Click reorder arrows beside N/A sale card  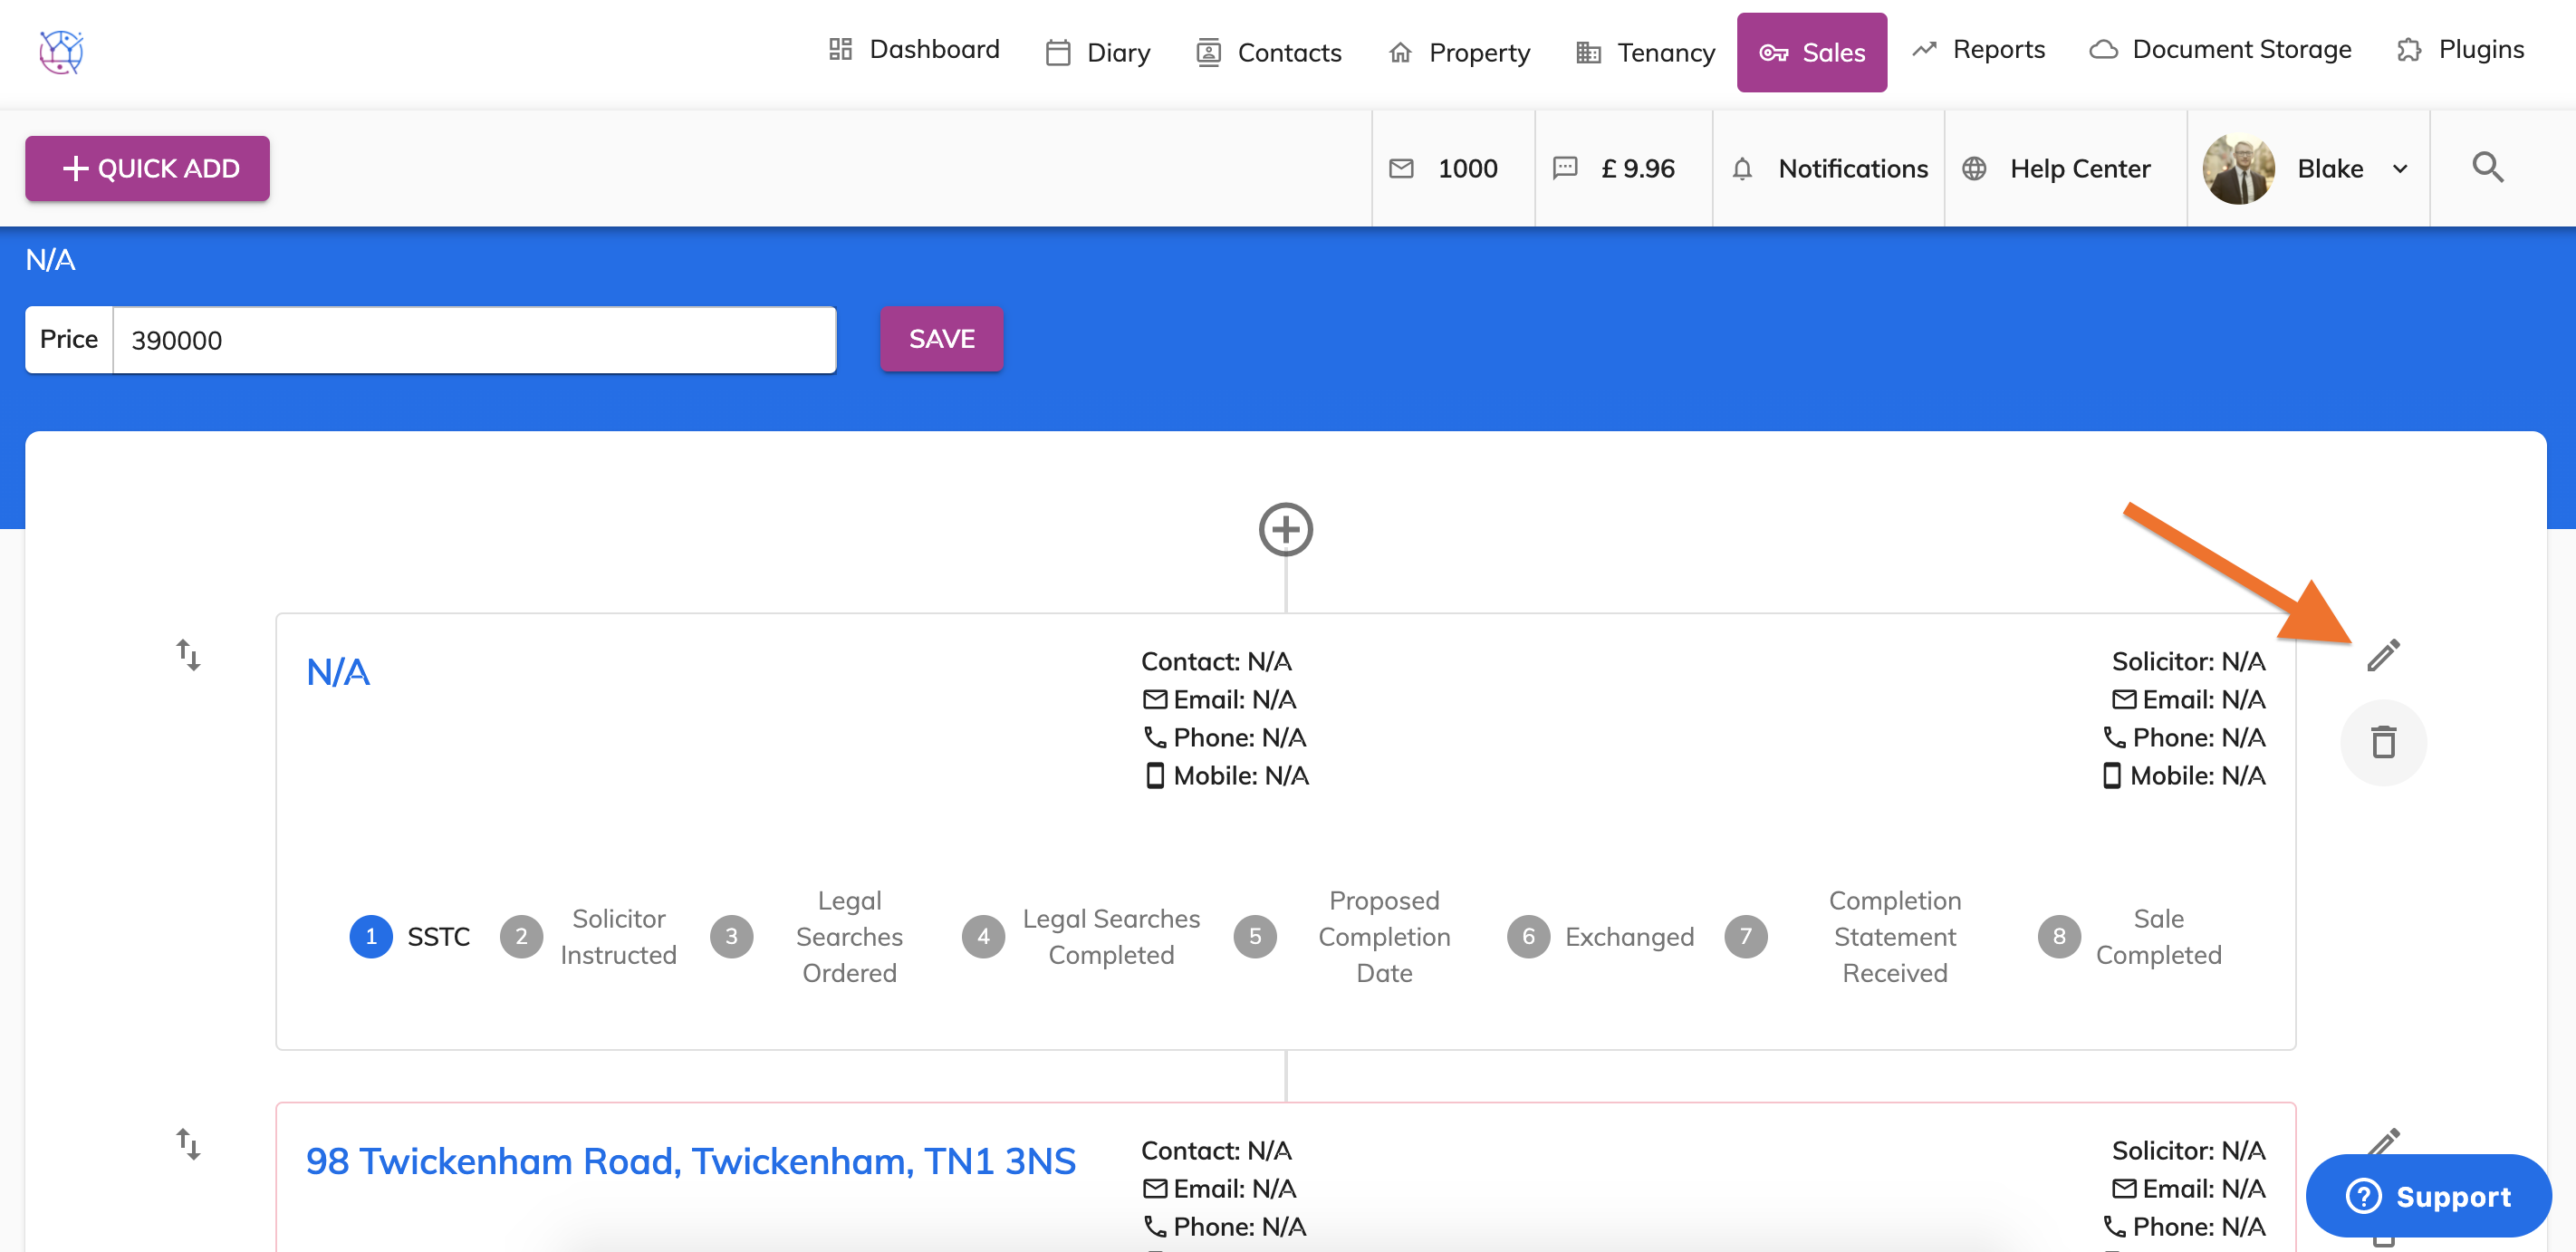pos(188,655)
